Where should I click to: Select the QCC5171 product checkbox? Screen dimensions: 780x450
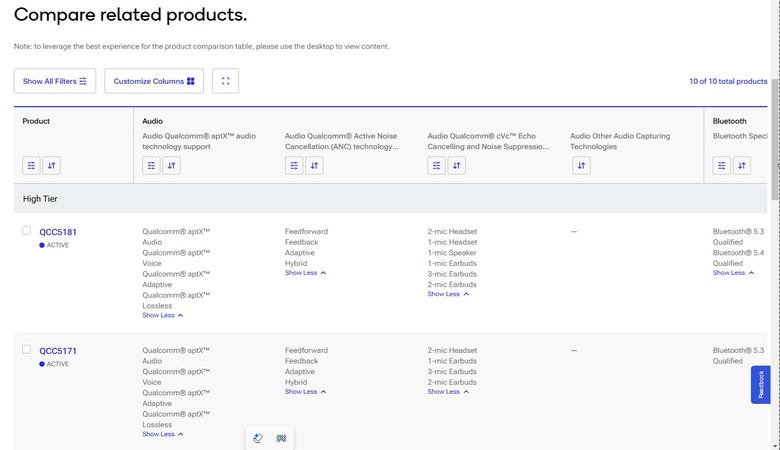[x=26, y=349]
